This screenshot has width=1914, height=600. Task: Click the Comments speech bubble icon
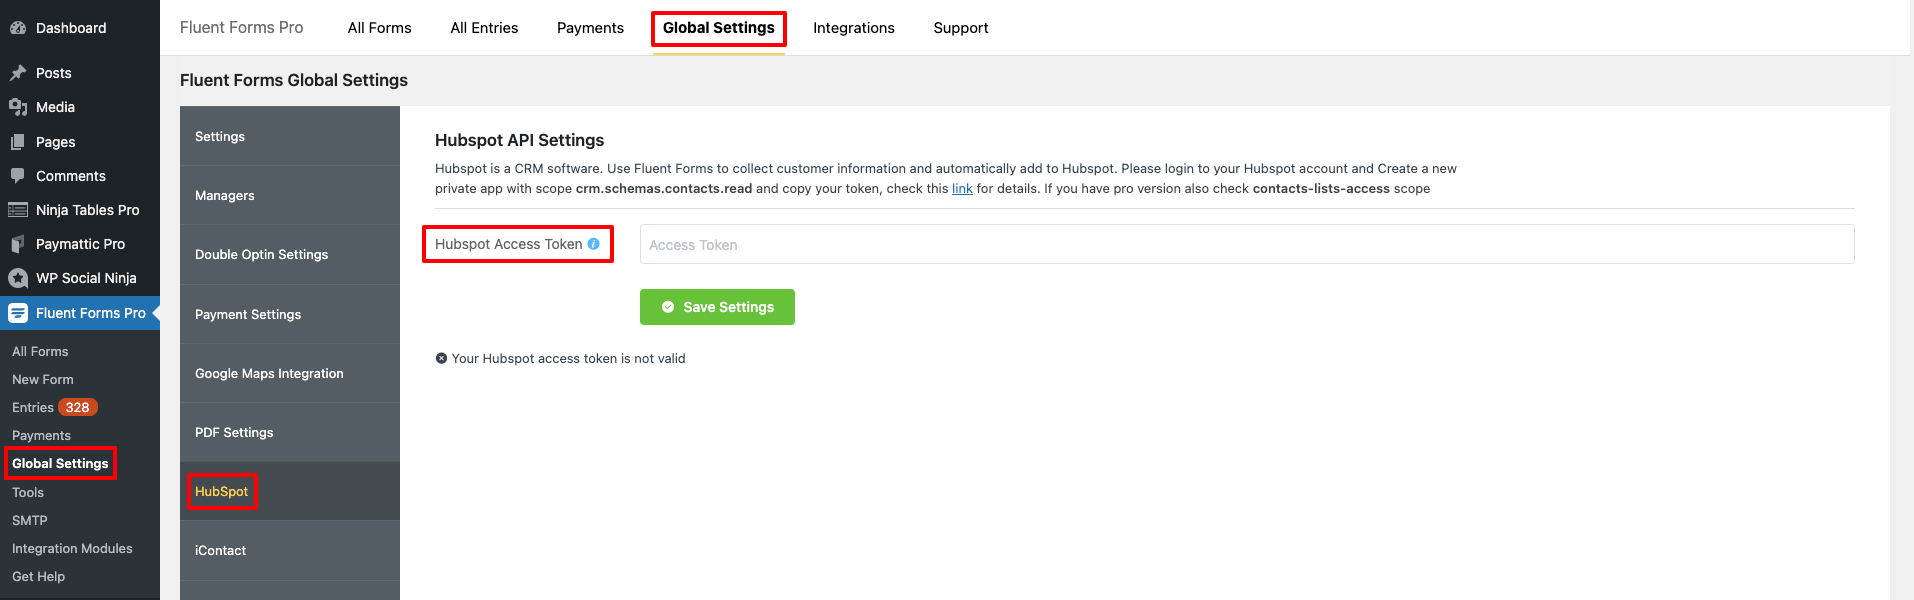pyautogui.click(x=18, y=176)
